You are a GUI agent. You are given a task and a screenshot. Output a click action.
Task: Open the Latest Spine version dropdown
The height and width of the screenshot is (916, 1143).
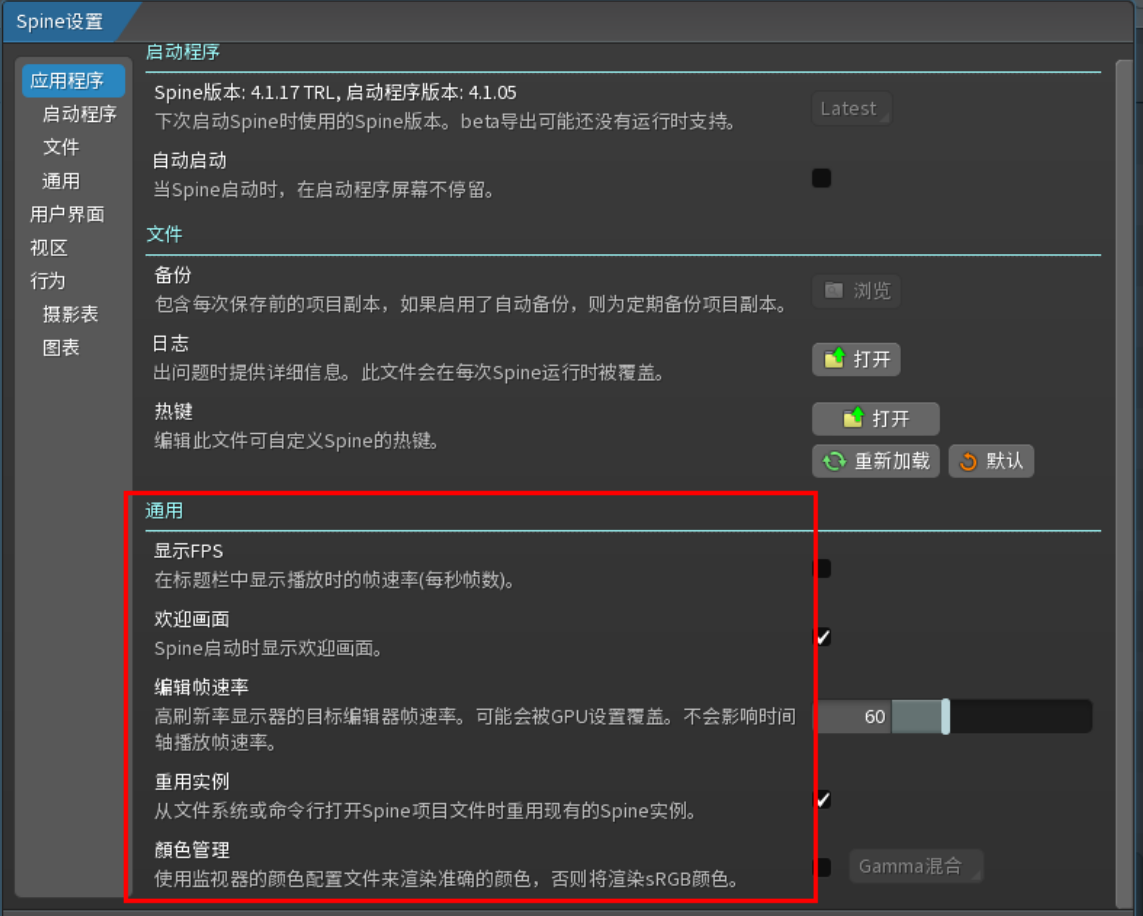pyautogui.click(x=851, y=109)
